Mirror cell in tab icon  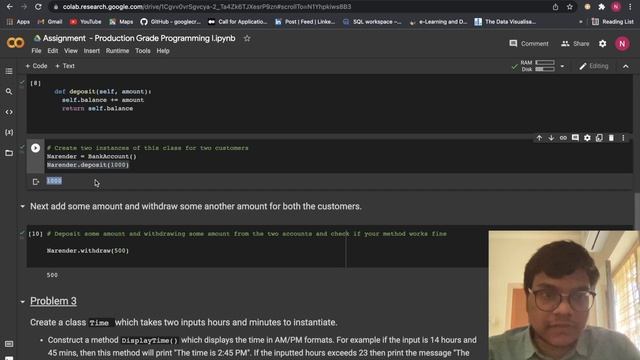(599, 138)
